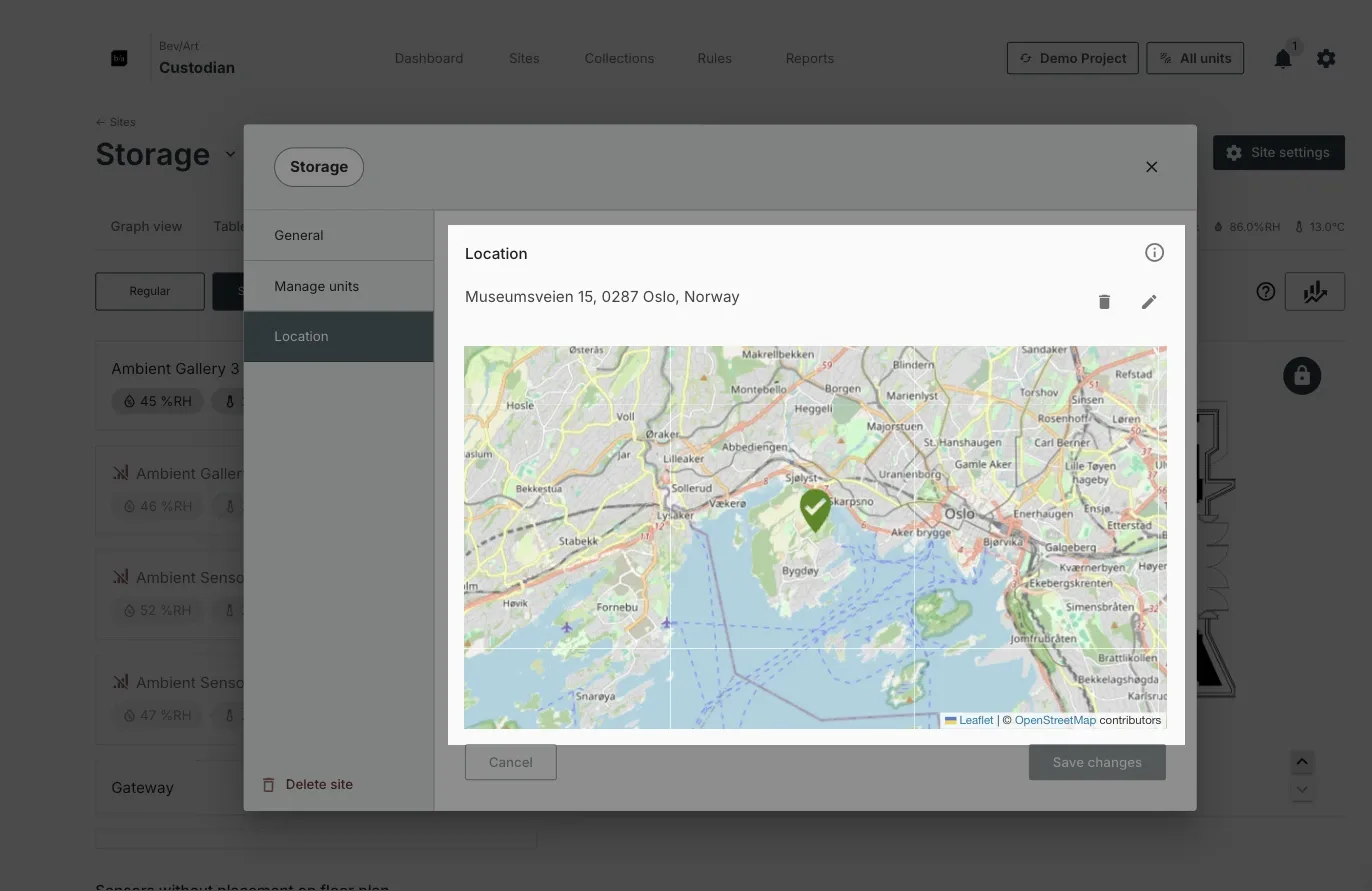Select the Manage units tab

tap(338, 287)
